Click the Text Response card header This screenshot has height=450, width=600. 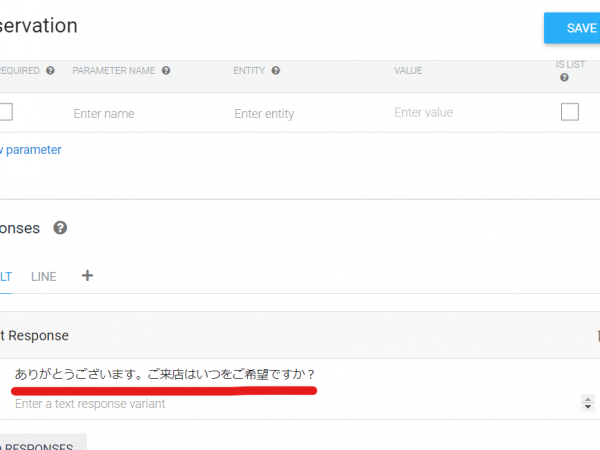300,335
